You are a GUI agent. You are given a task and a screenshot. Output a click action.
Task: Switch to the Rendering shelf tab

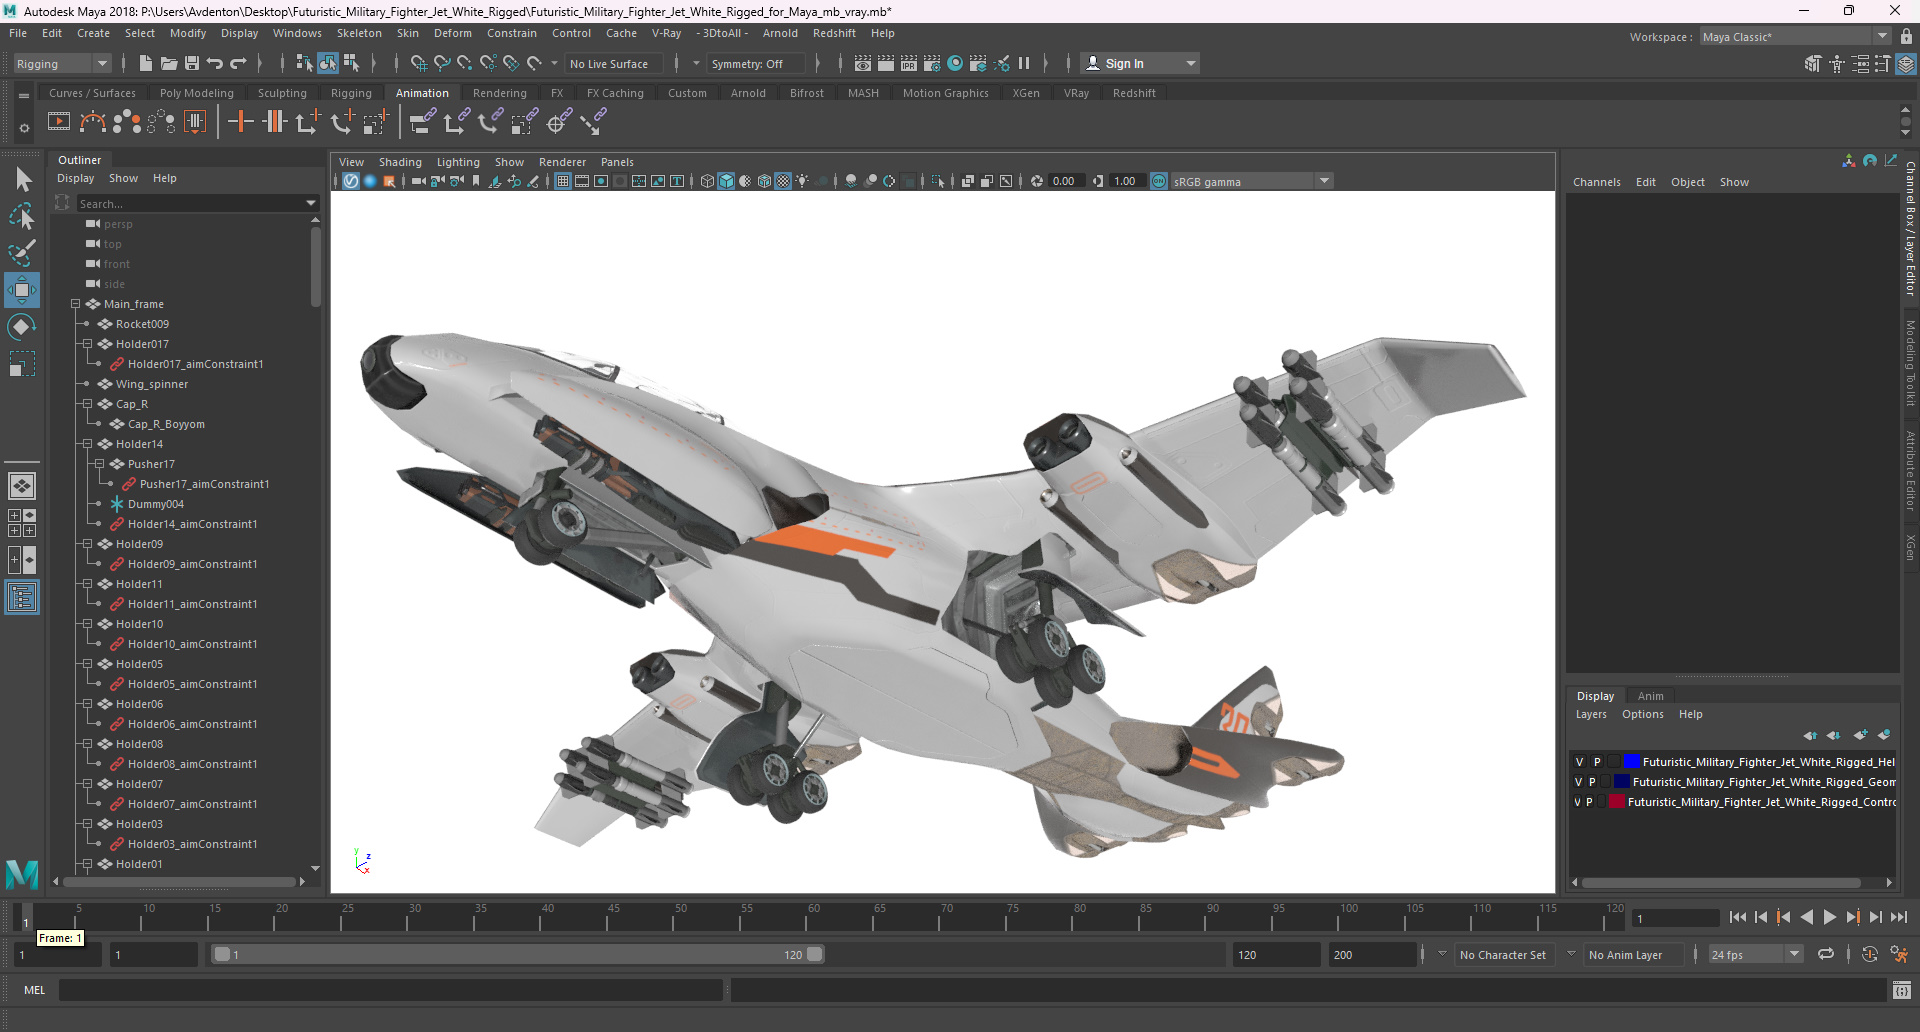pyautogui.click(x=499, y=93)
